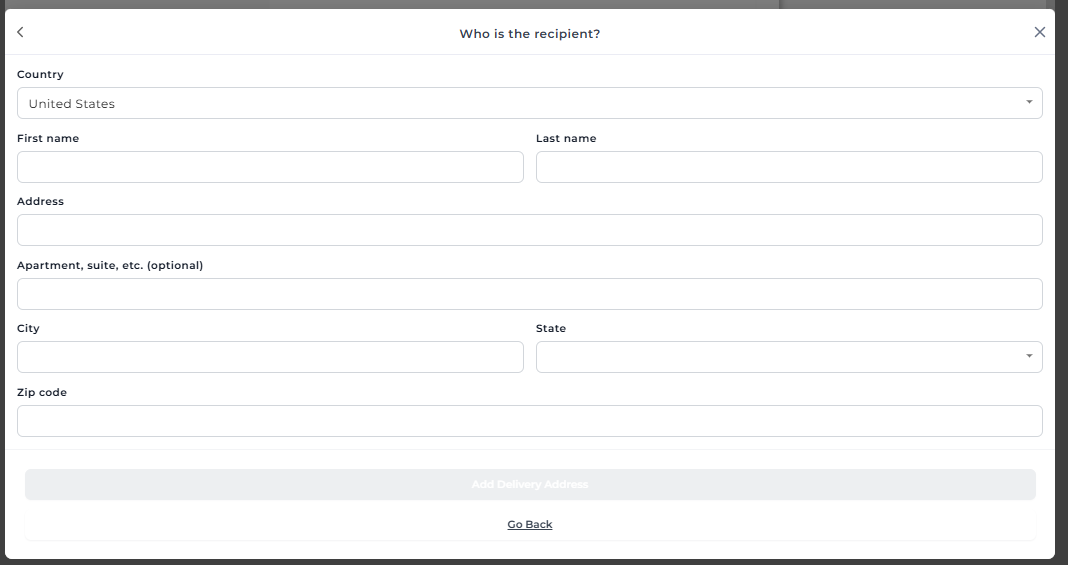Focus the First name input field
1068x565 pixels.
[x=270, y=167]
